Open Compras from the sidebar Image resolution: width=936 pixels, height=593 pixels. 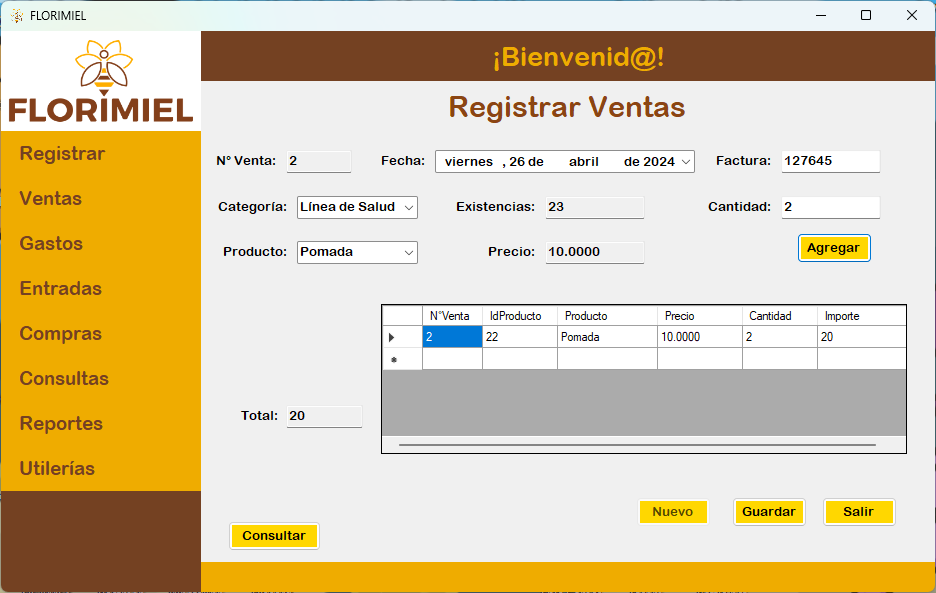61,334
